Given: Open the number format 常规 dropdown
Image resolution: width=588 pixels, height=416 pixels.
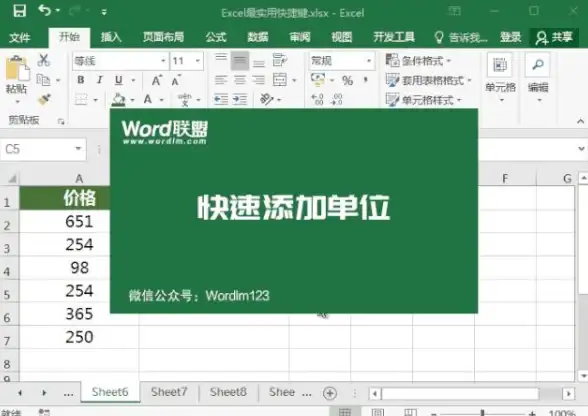Looking at the screenshot, I should click(x=369, y=61).
